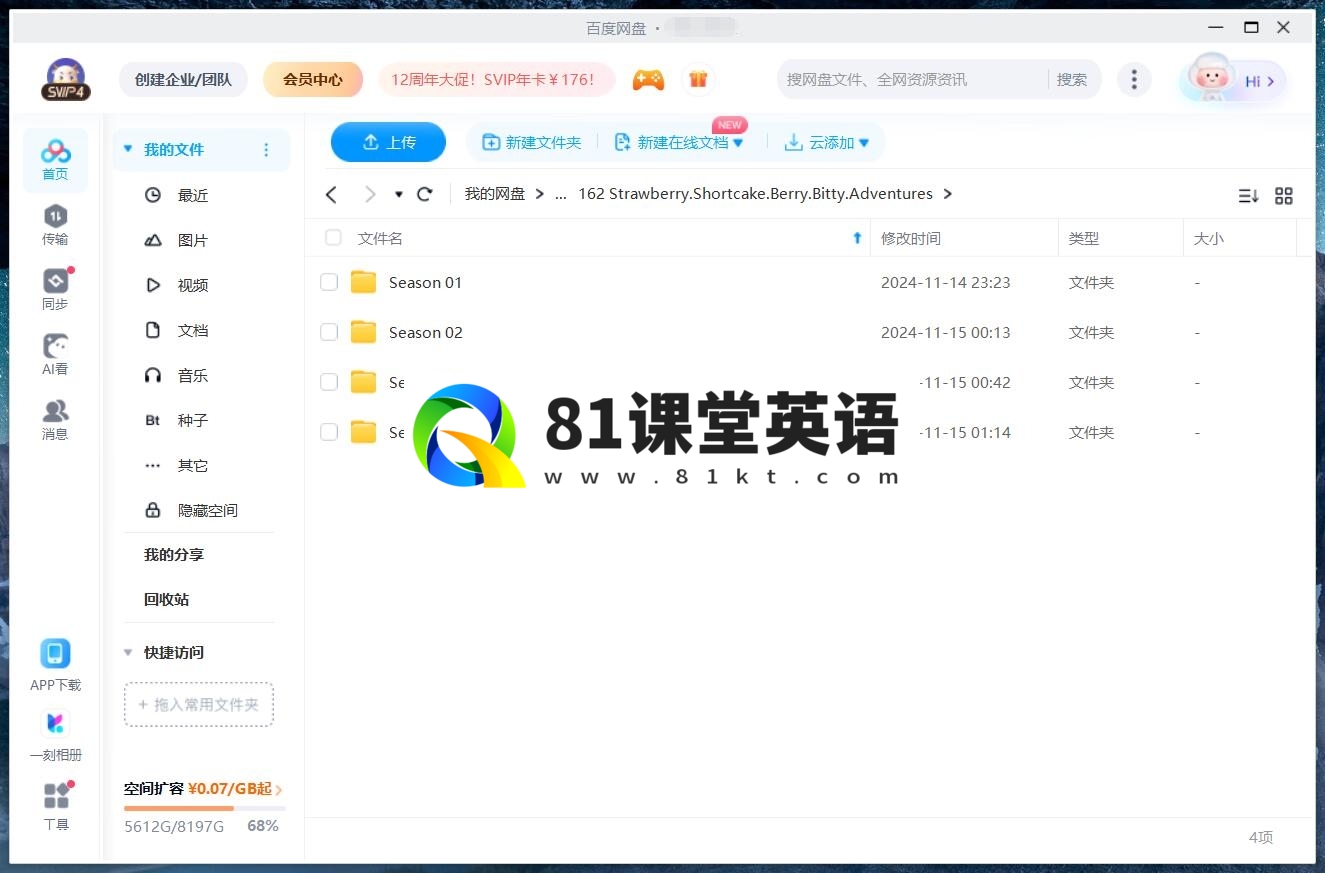Open the gift box icon
1325x873 pixels.
click(698, 80)
